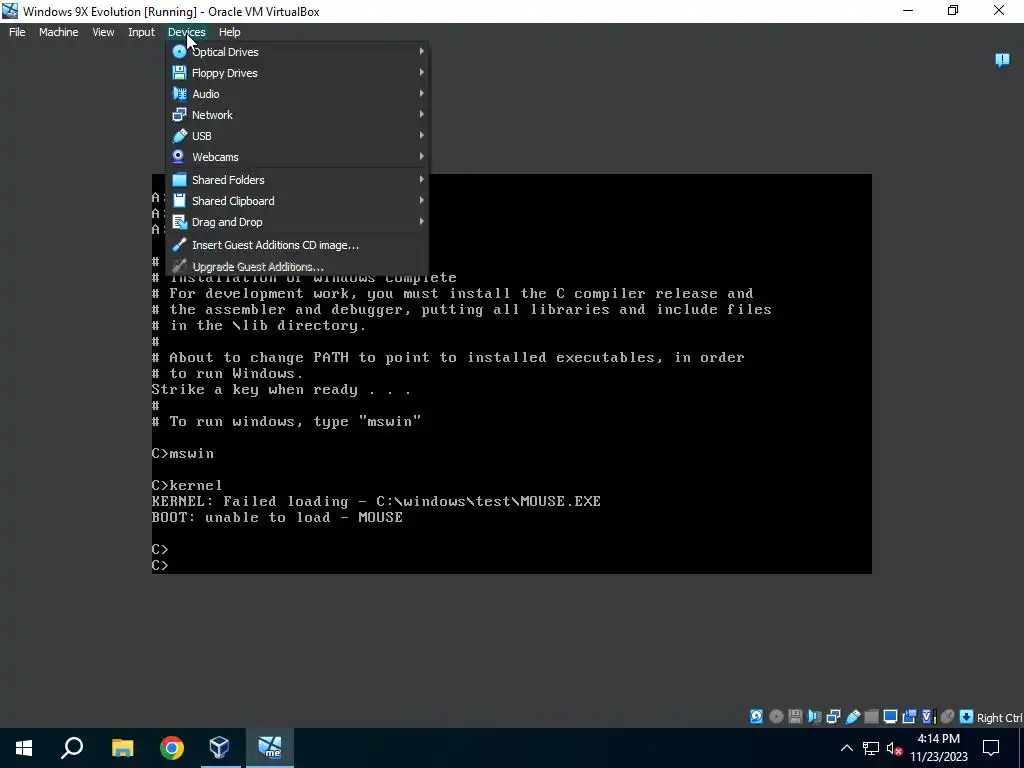Click "BOOT: unable to load - MOUSE" line

(x=277, y=517)
